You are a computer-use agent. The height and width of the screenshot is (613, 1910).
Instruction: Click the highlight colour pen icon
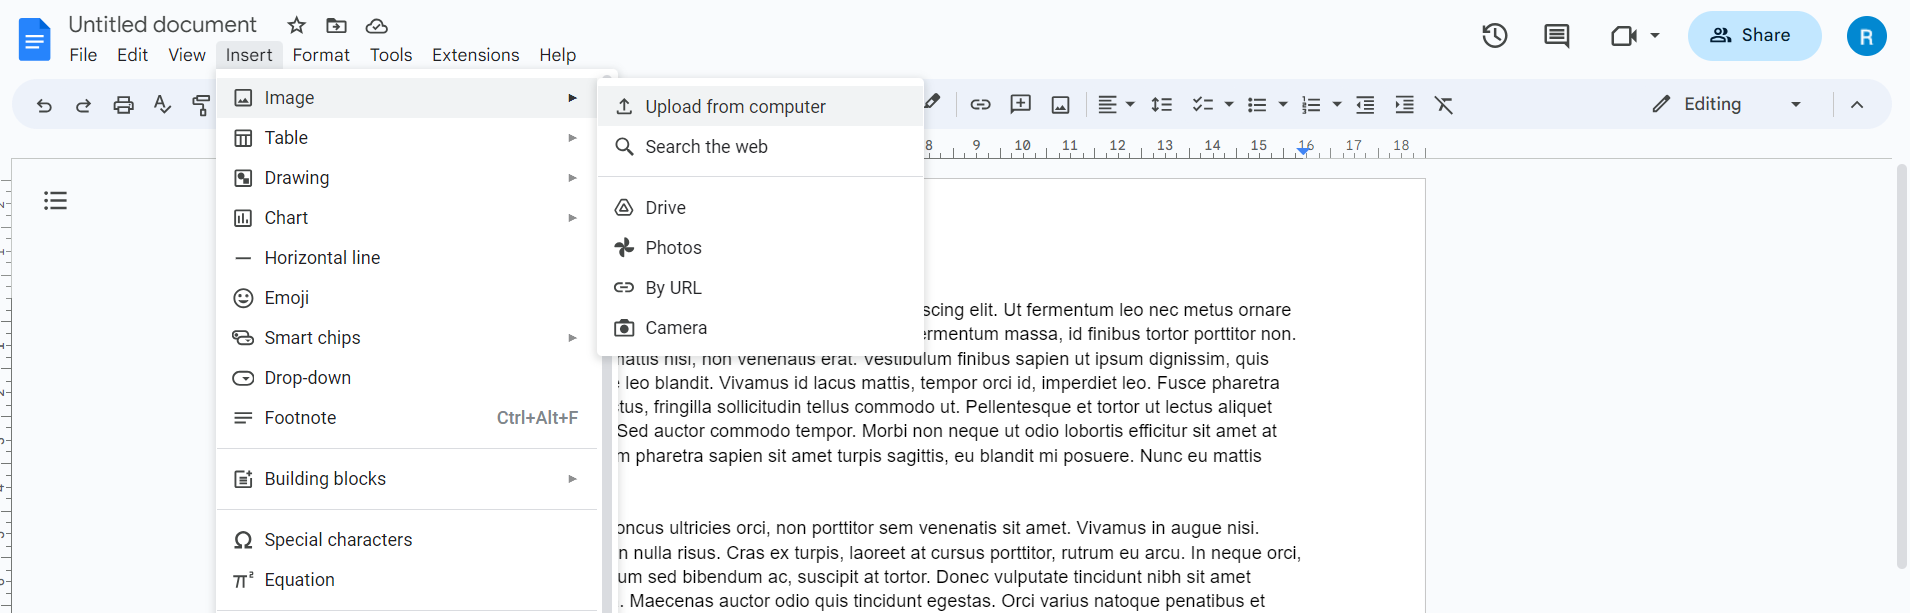point(933,102)
